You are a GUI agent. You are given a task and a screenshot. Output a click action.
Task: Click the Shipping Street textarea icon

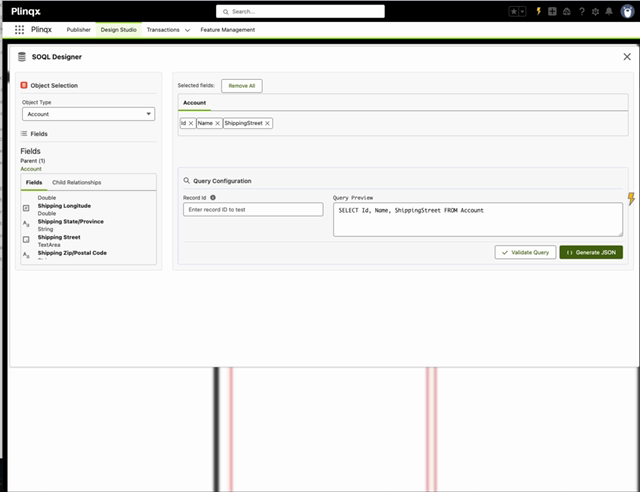26,240
